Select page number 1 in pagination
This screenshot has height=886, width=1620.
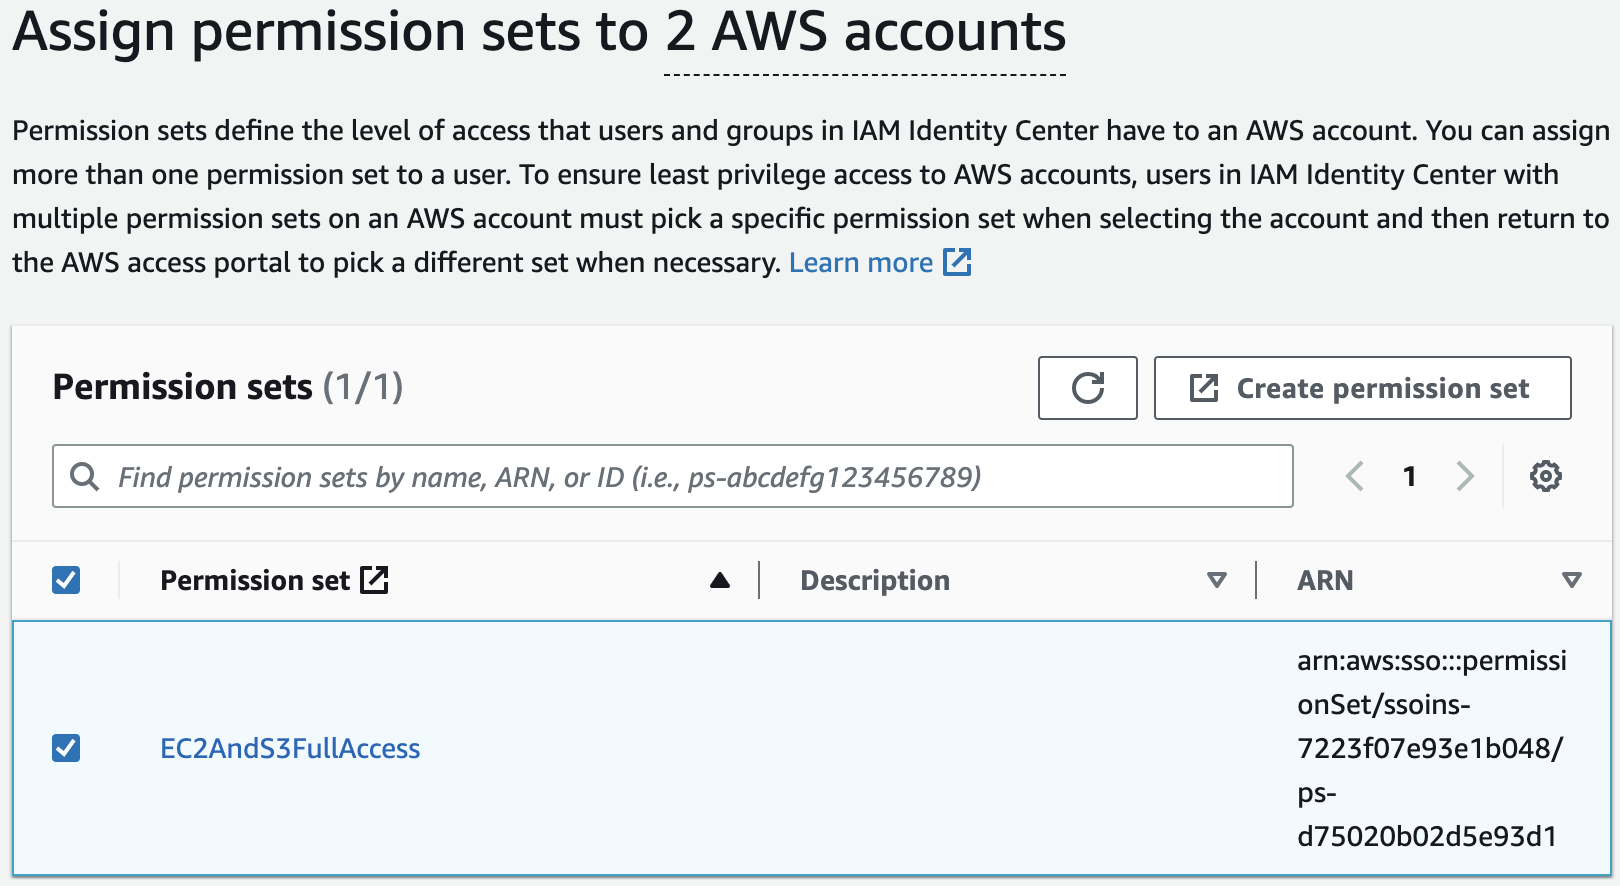coord(1409,476)
